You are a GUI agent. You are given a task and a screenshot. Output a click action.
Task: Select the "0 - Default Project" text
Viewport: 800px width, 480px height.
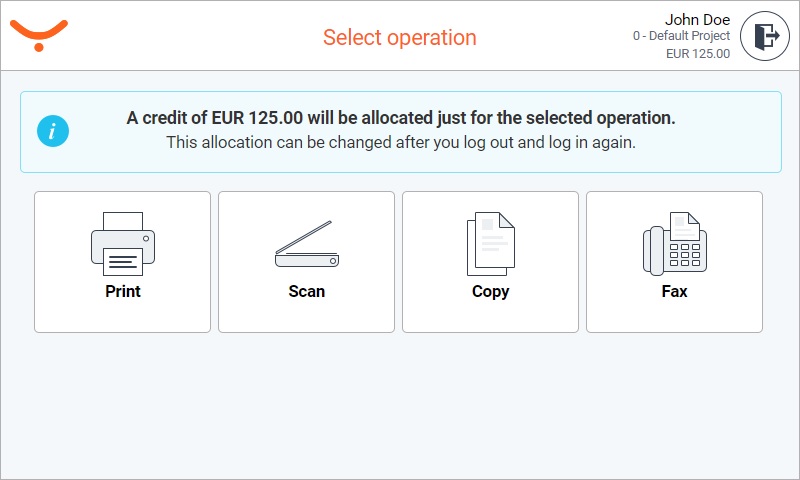681,36
